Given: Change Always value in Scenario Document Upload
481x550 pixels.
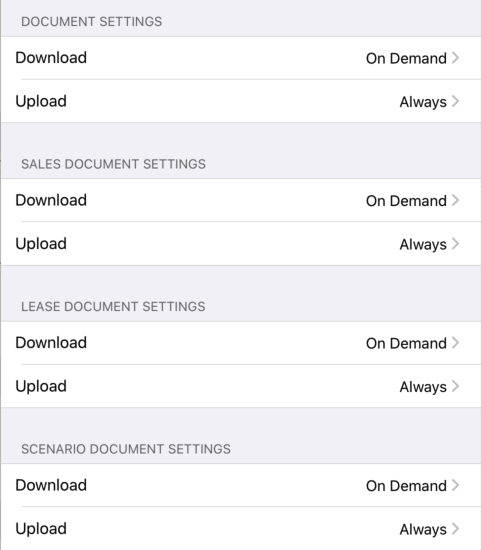Looking at the screenshot, I should (x=423, y=529).
